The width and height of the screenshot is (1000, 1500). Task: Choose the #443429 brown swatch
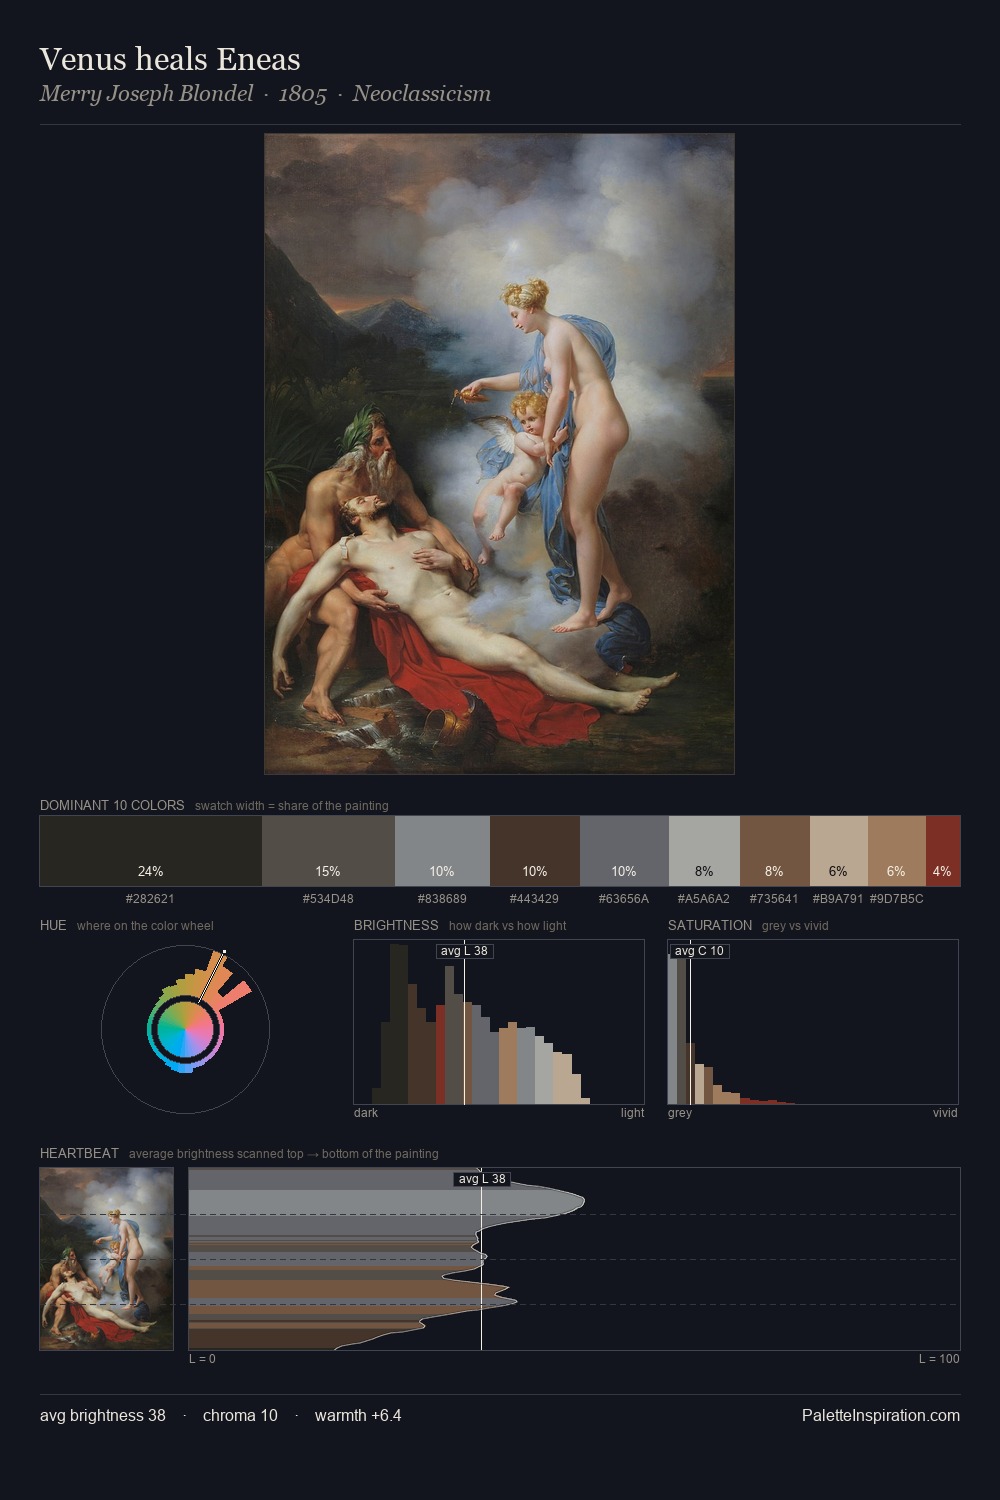(x=535, y=851)
